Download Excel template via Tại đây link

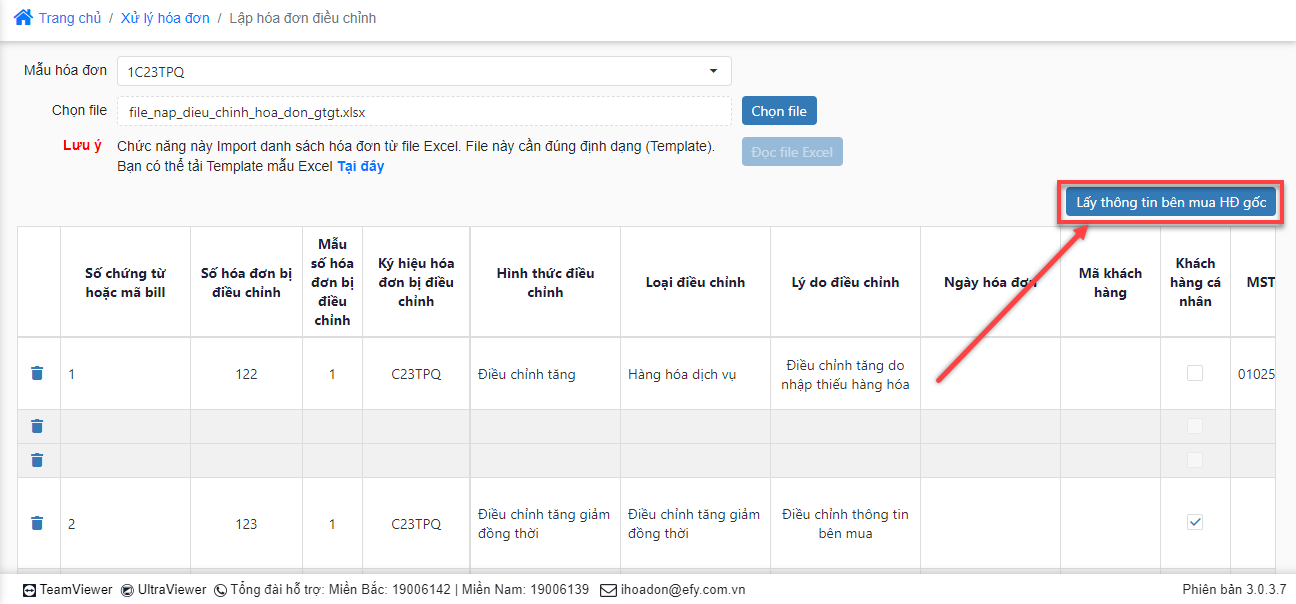point(360,166)
